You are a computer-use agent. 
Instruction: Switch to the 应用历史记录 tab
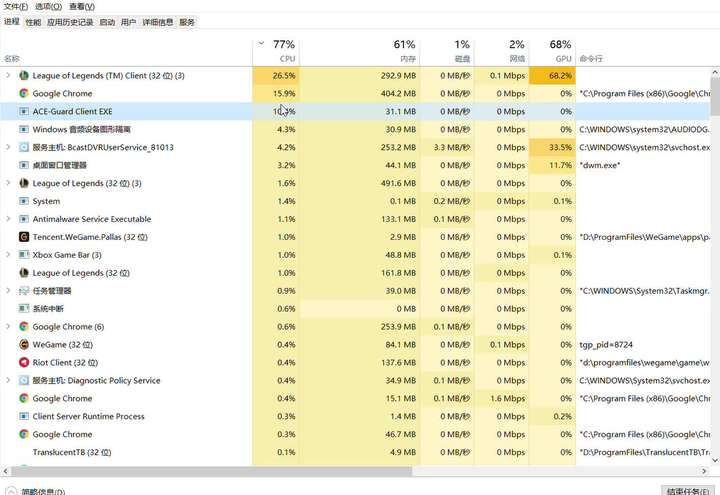pyautogui.click(x=70, y=22)
